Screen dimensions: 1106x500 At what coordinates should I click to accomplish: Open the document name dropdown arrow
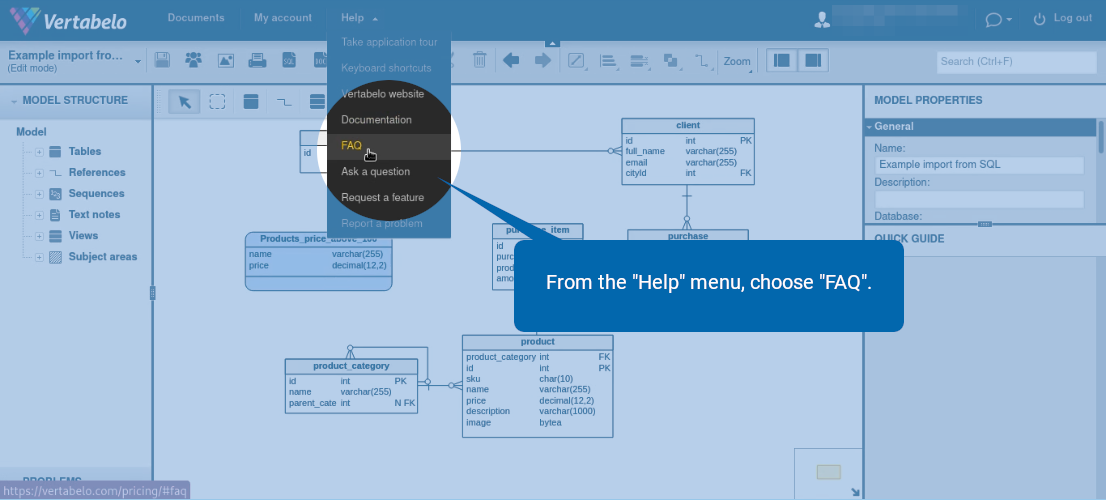138,61
